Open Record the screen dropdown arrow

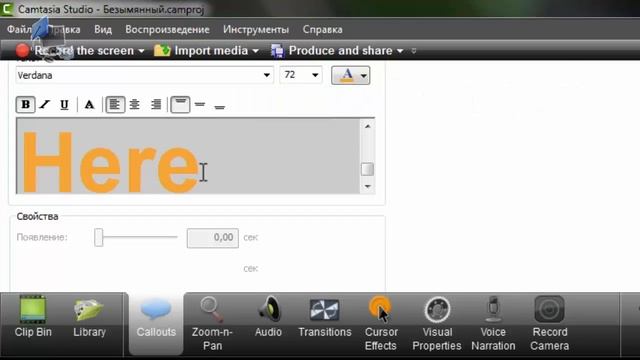tap(141, 51)
